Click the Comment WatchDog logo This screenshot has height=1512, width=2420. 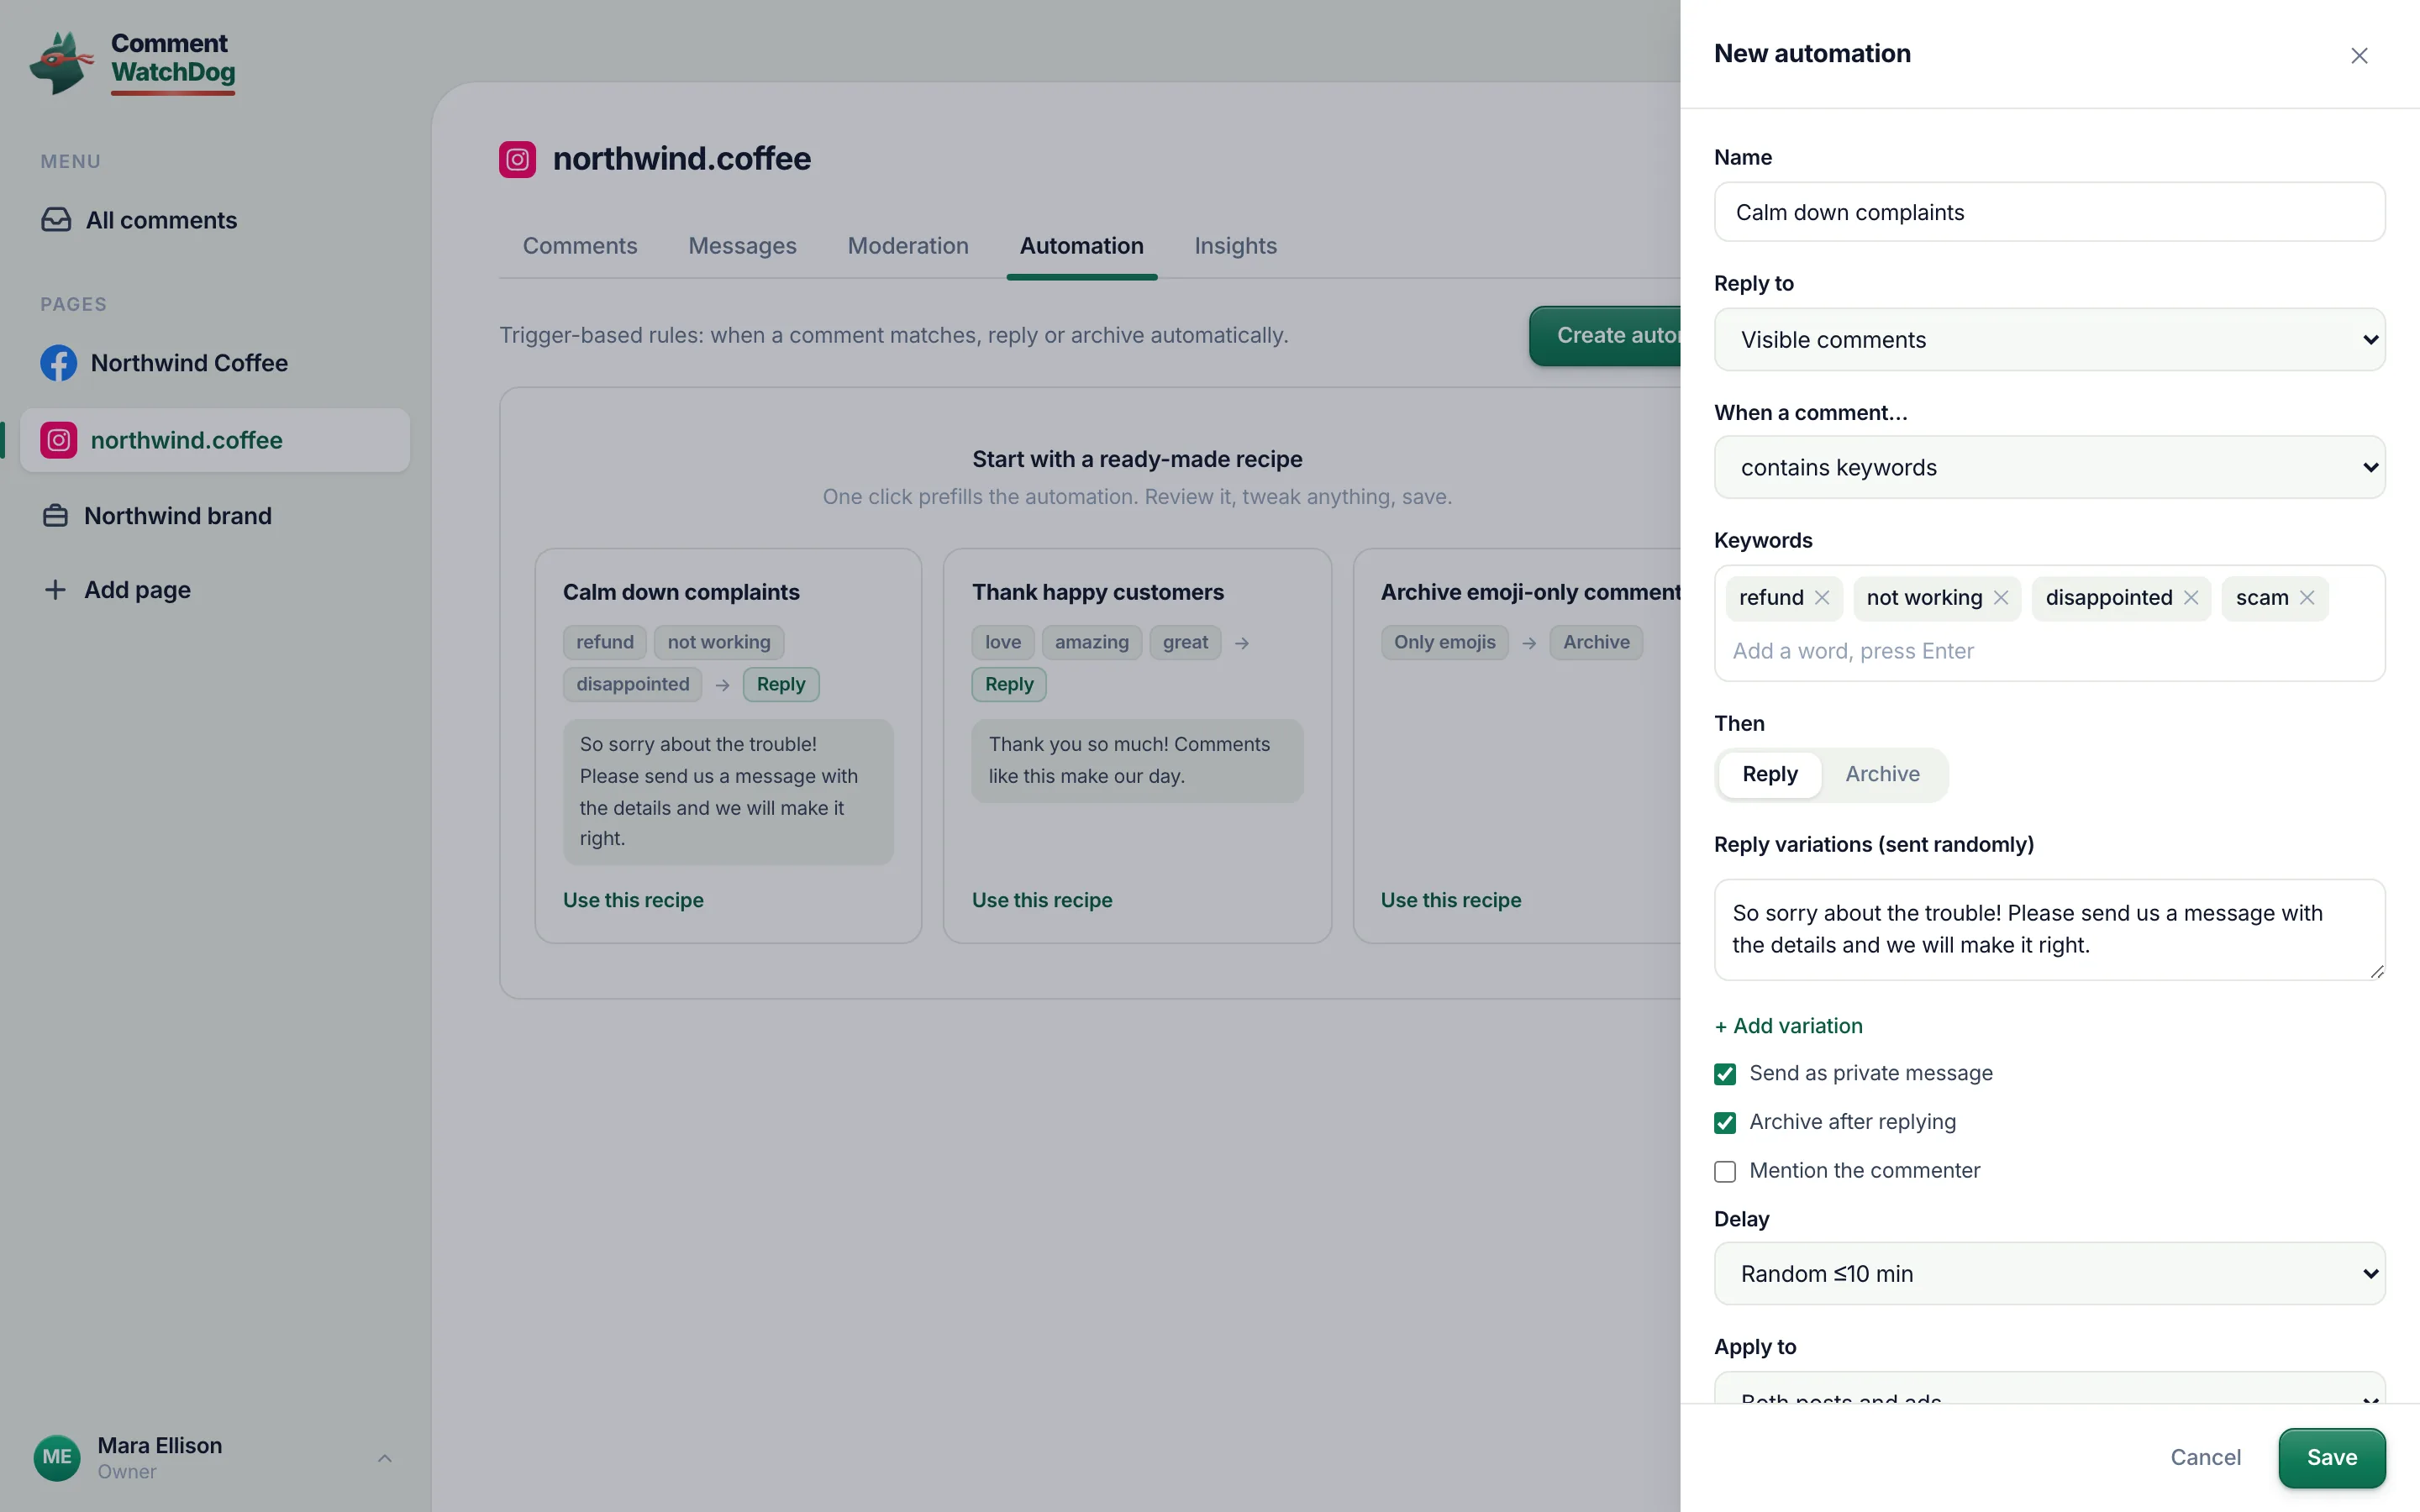click(x=134, y=62)
